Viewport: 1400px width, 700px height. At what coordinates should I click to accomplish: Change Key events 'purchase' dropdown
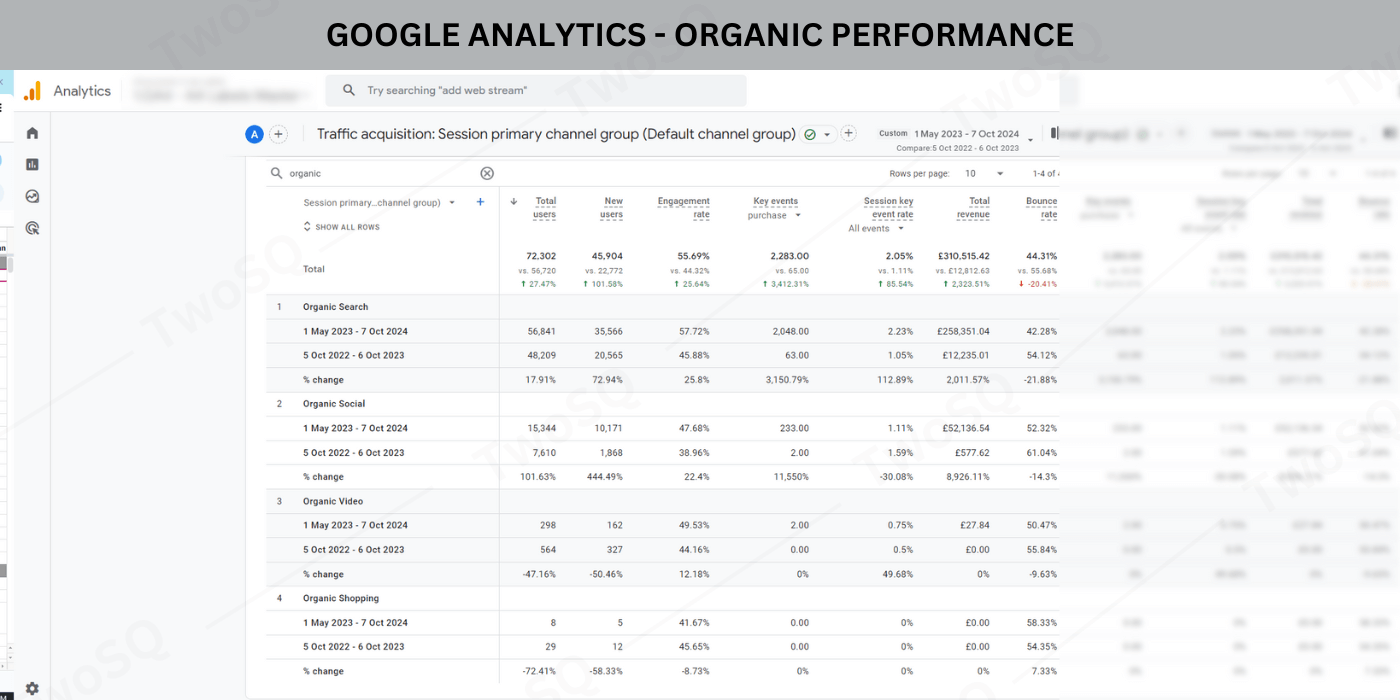pos(774,216)
